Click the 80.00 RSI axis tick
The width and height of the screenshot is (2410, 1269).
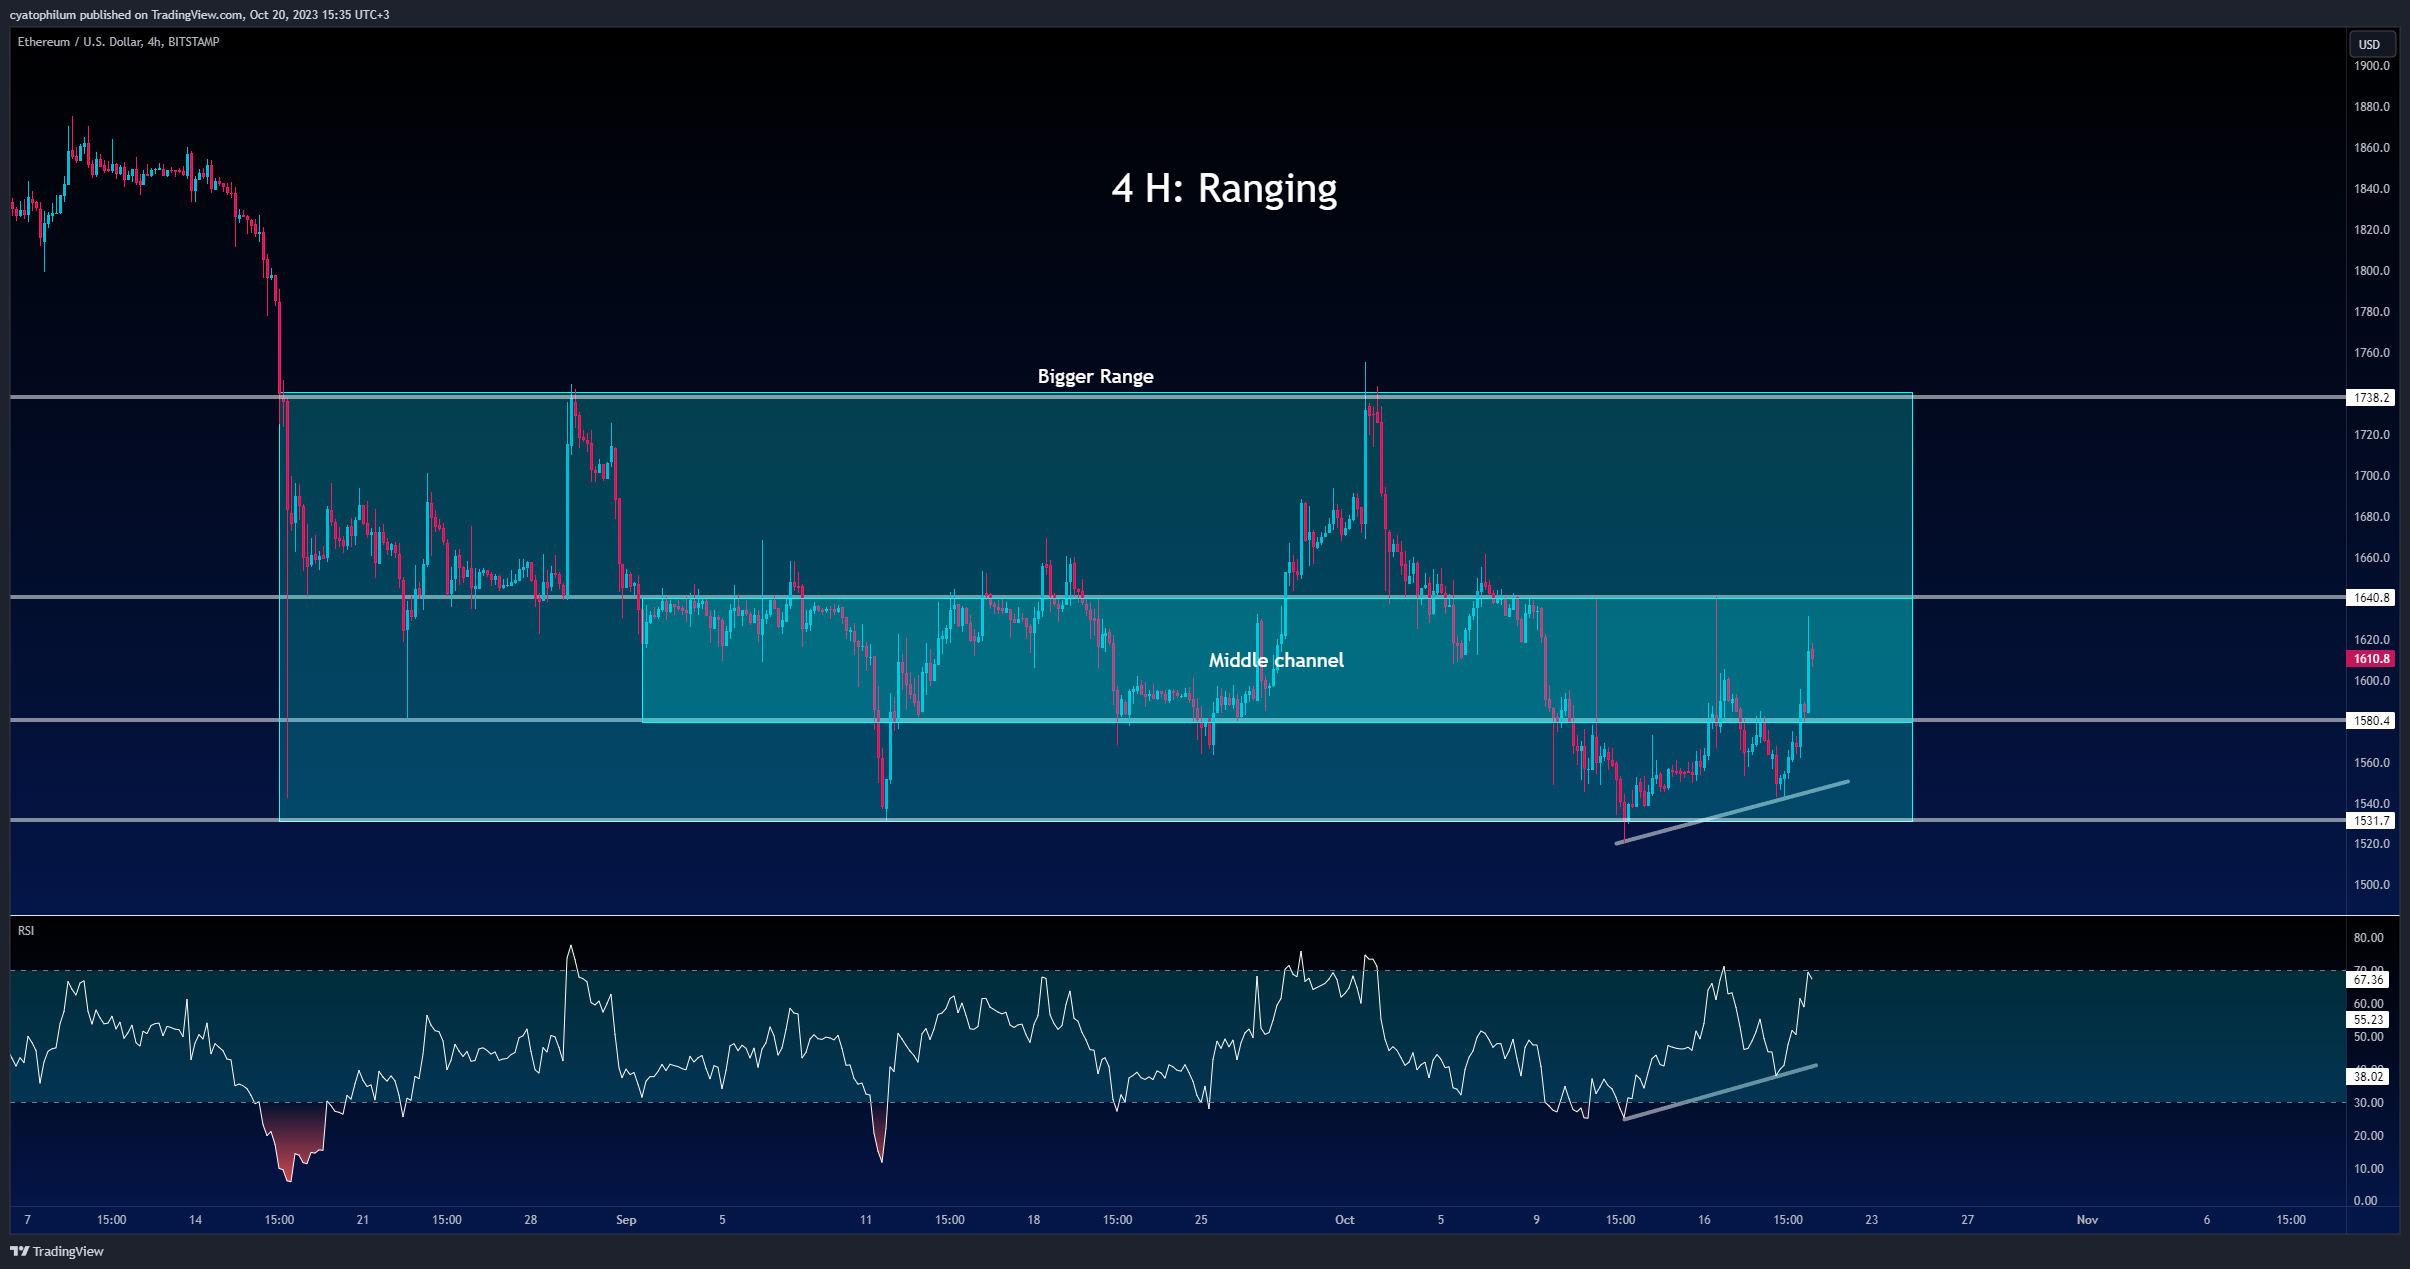click(2369, 938)
